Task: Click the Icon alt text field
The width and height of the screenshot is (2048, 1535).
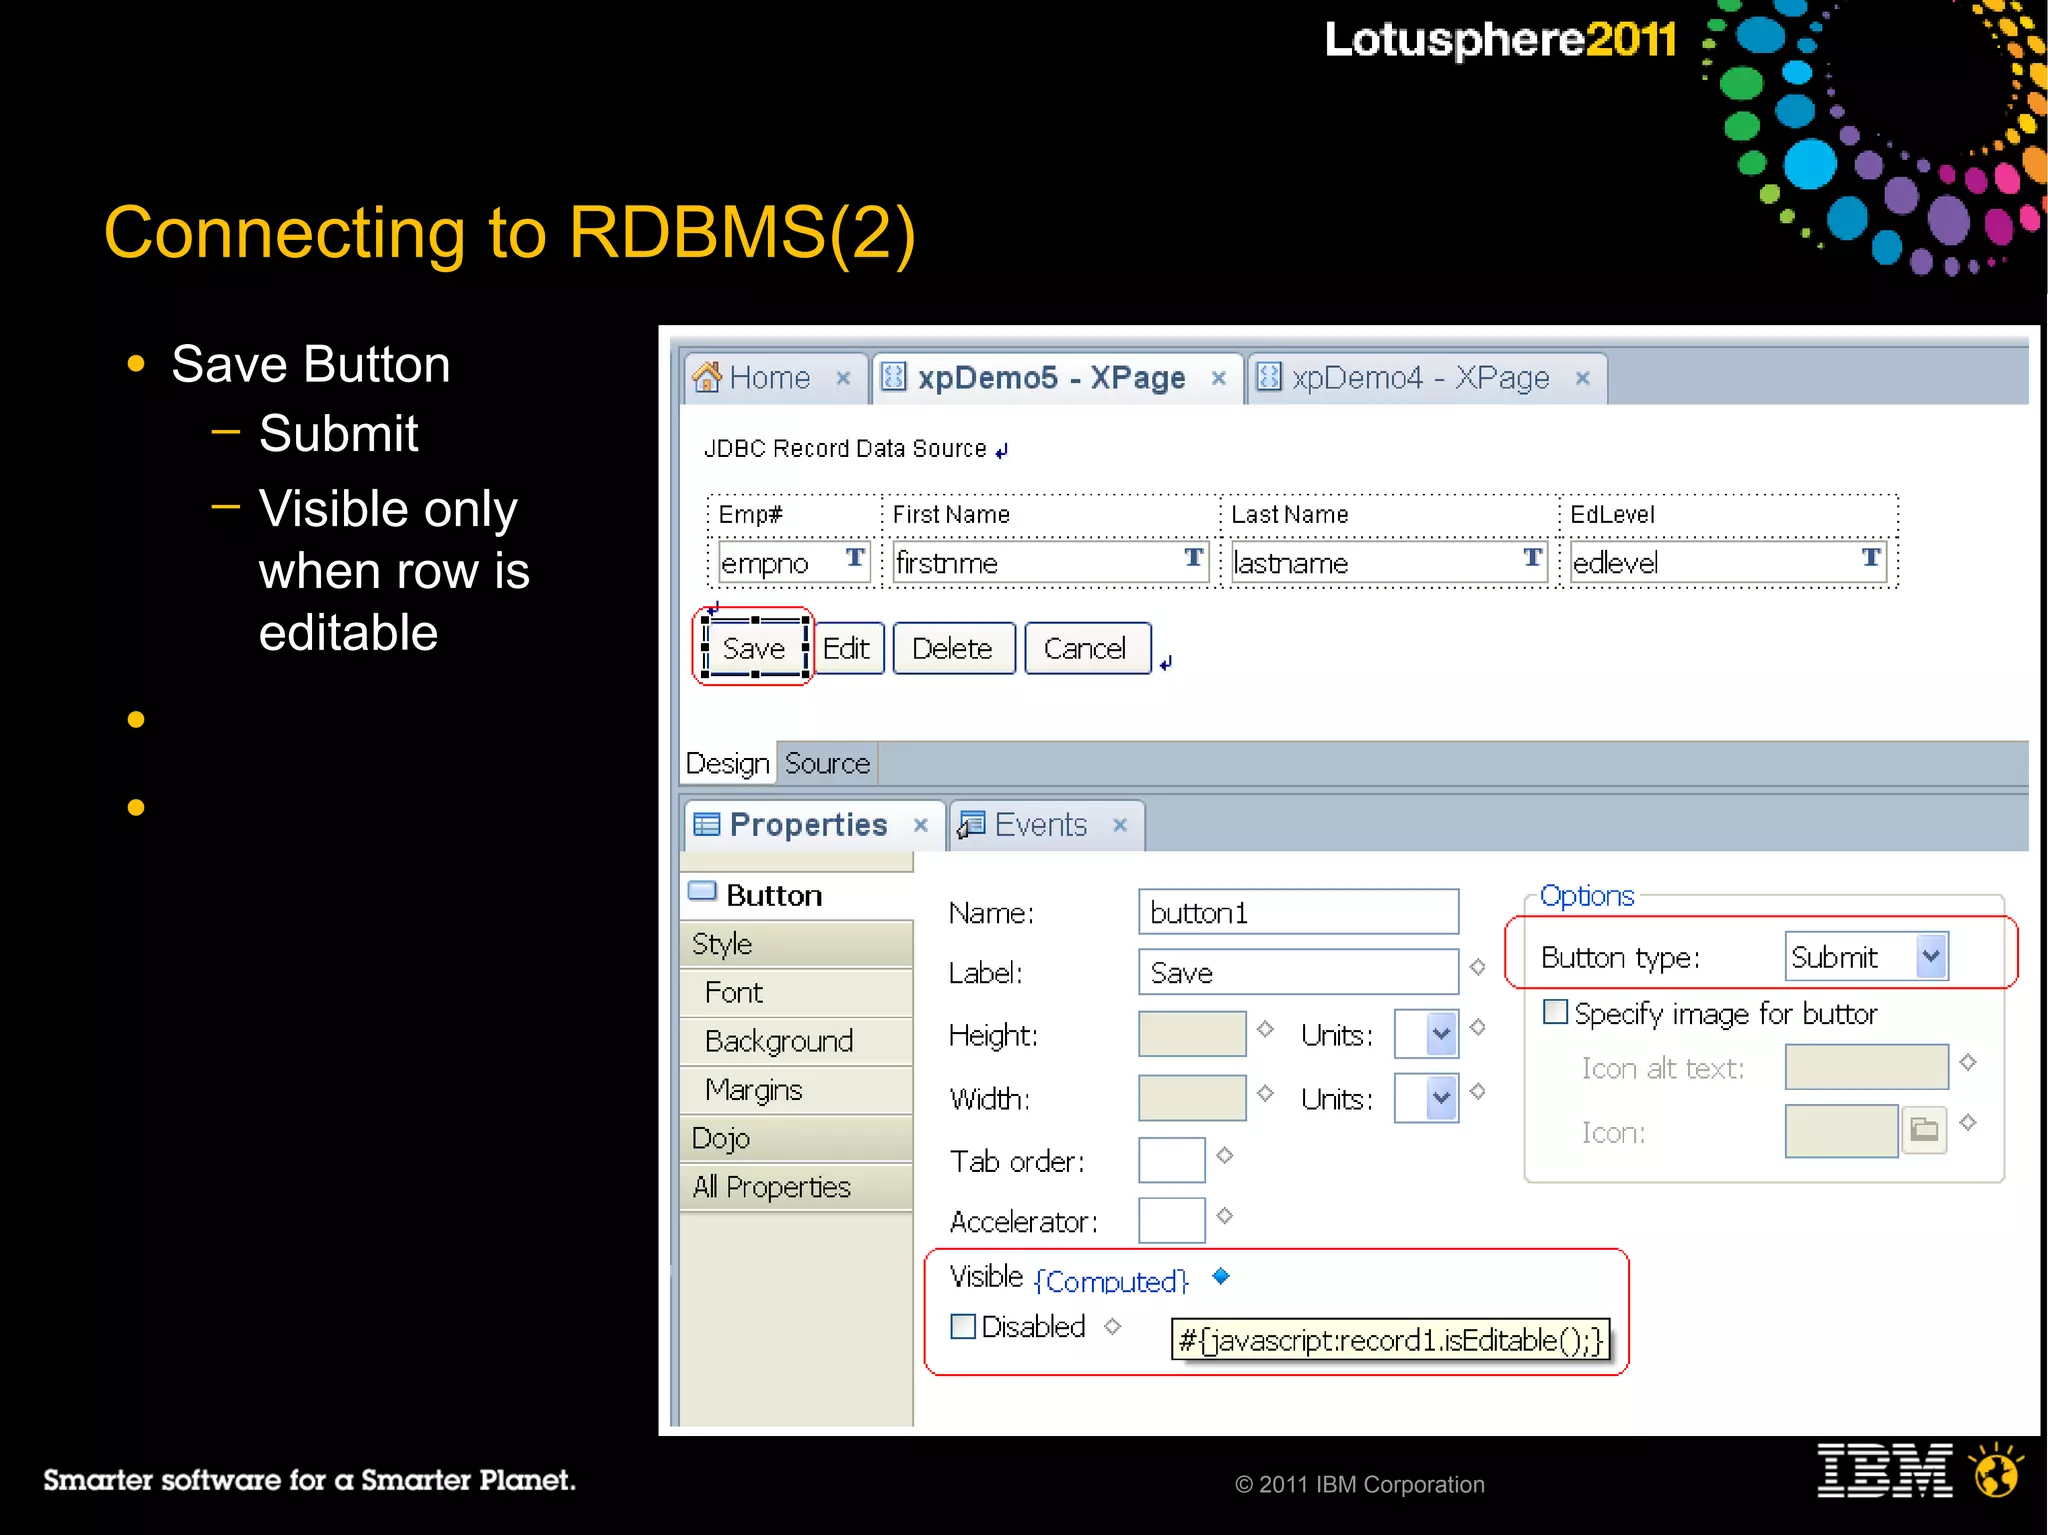Action: tap(1866, 1067)
